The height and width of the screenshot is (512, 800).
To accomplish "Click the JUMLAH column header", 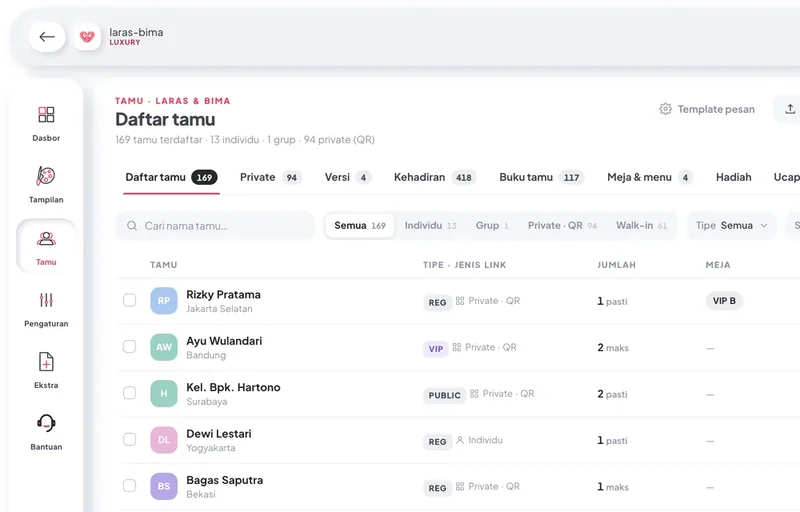I will tap(616, 265).
